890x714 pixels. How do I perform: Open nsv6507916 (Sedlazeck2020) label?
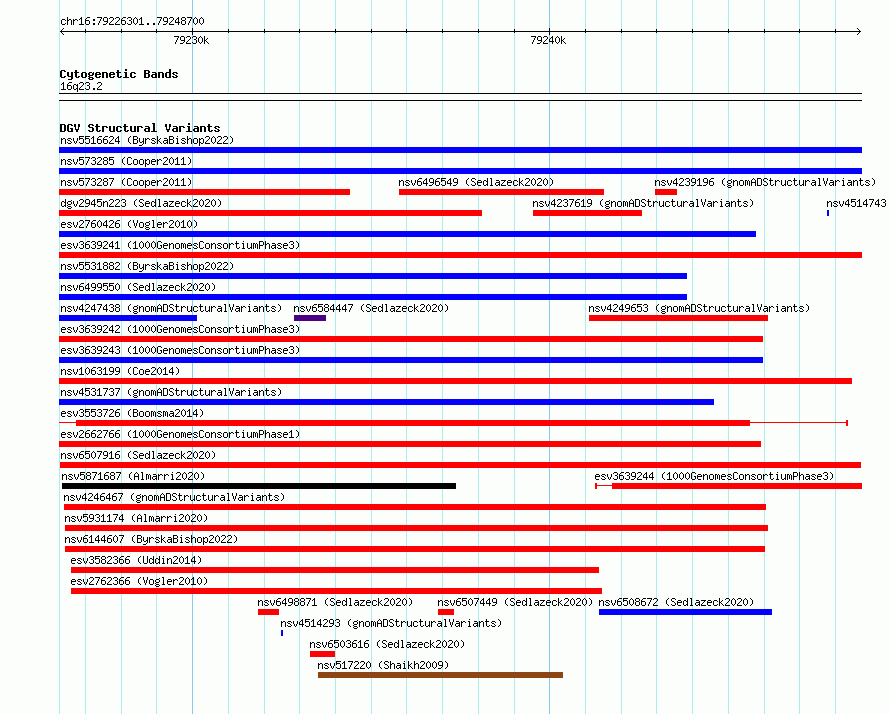pyautogui.click(x=138, y=455)
